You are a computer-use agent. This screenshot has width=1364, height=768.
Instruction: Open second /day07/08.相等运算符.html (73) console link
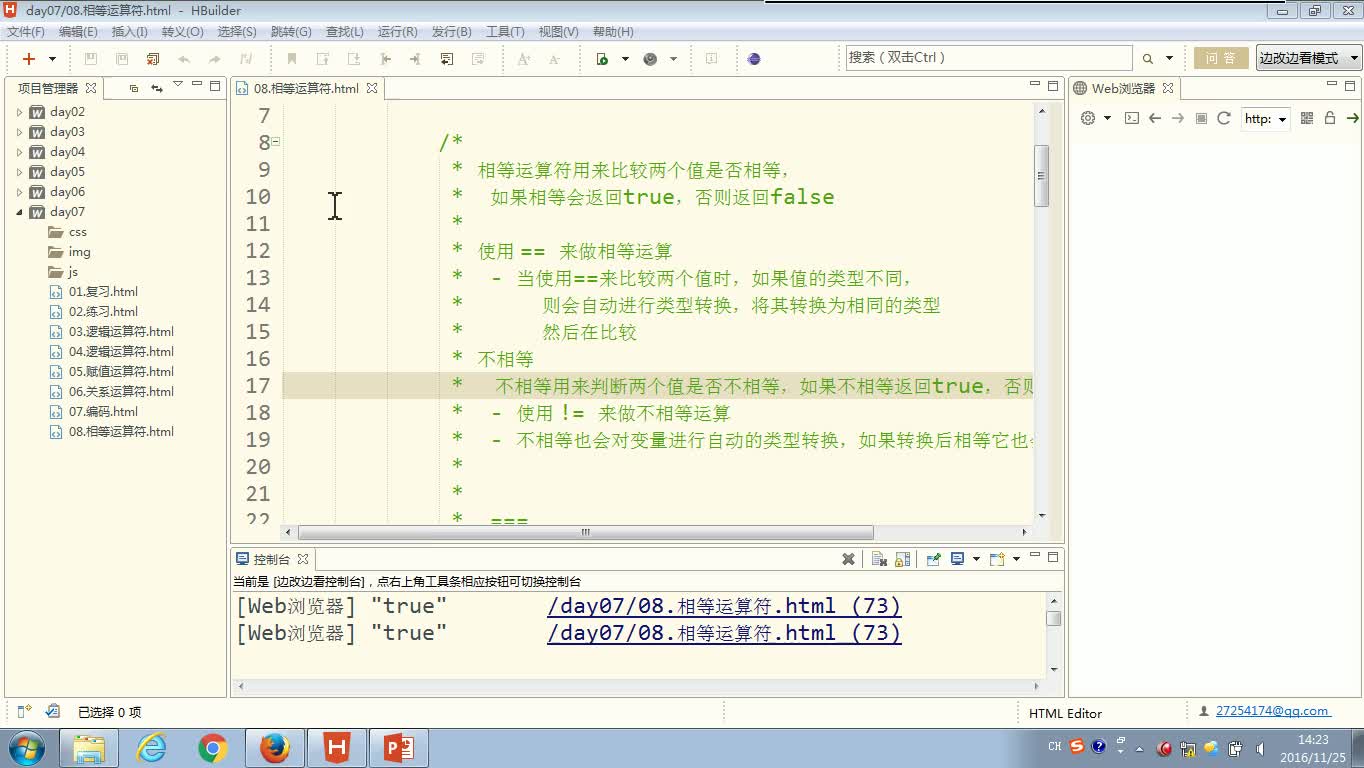[x=724, y=633]
